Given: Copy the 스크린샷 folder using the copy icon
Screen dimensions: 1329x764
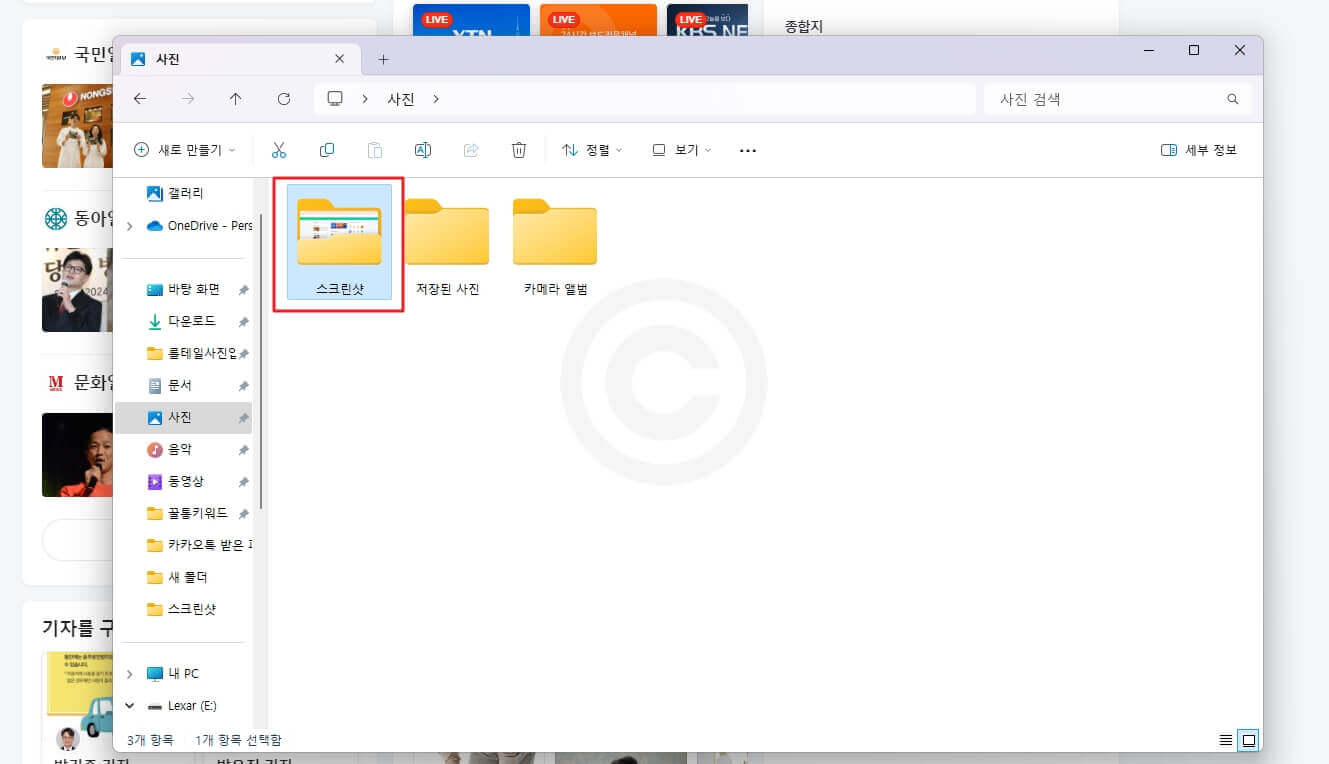Looking at the screenshot, I should click(x=327, y=149).
